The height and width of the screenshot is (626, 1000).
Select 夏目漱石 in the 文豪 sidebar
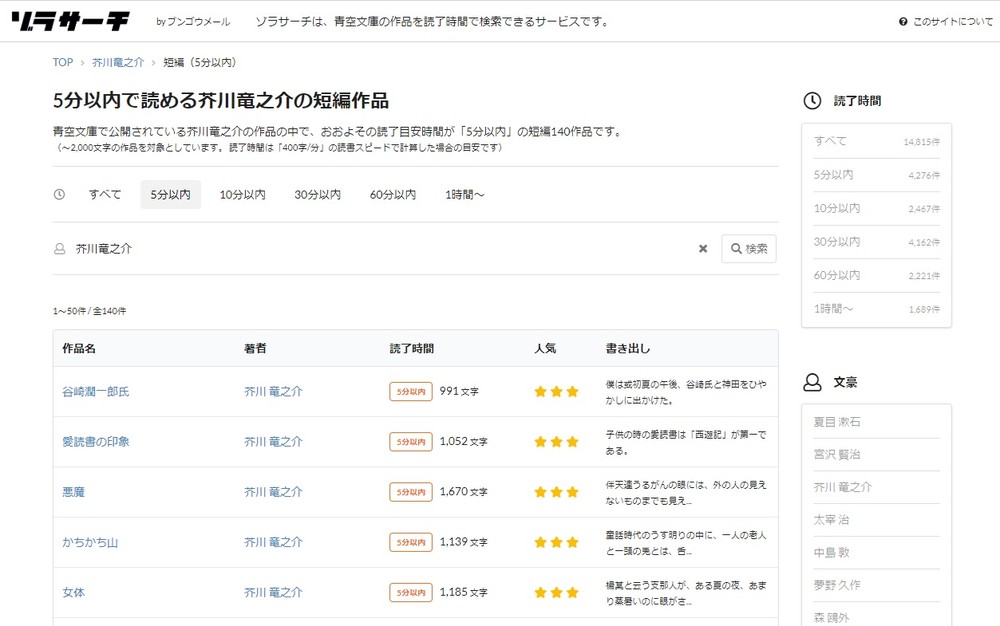pos(837,422)
